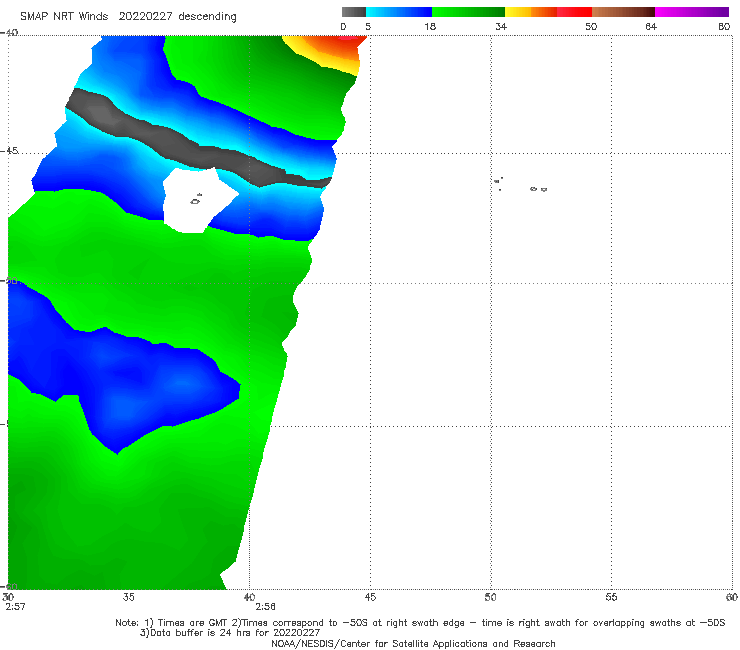Click longitude axis label 55
The image size is (740, 650).
coord(611,597)
